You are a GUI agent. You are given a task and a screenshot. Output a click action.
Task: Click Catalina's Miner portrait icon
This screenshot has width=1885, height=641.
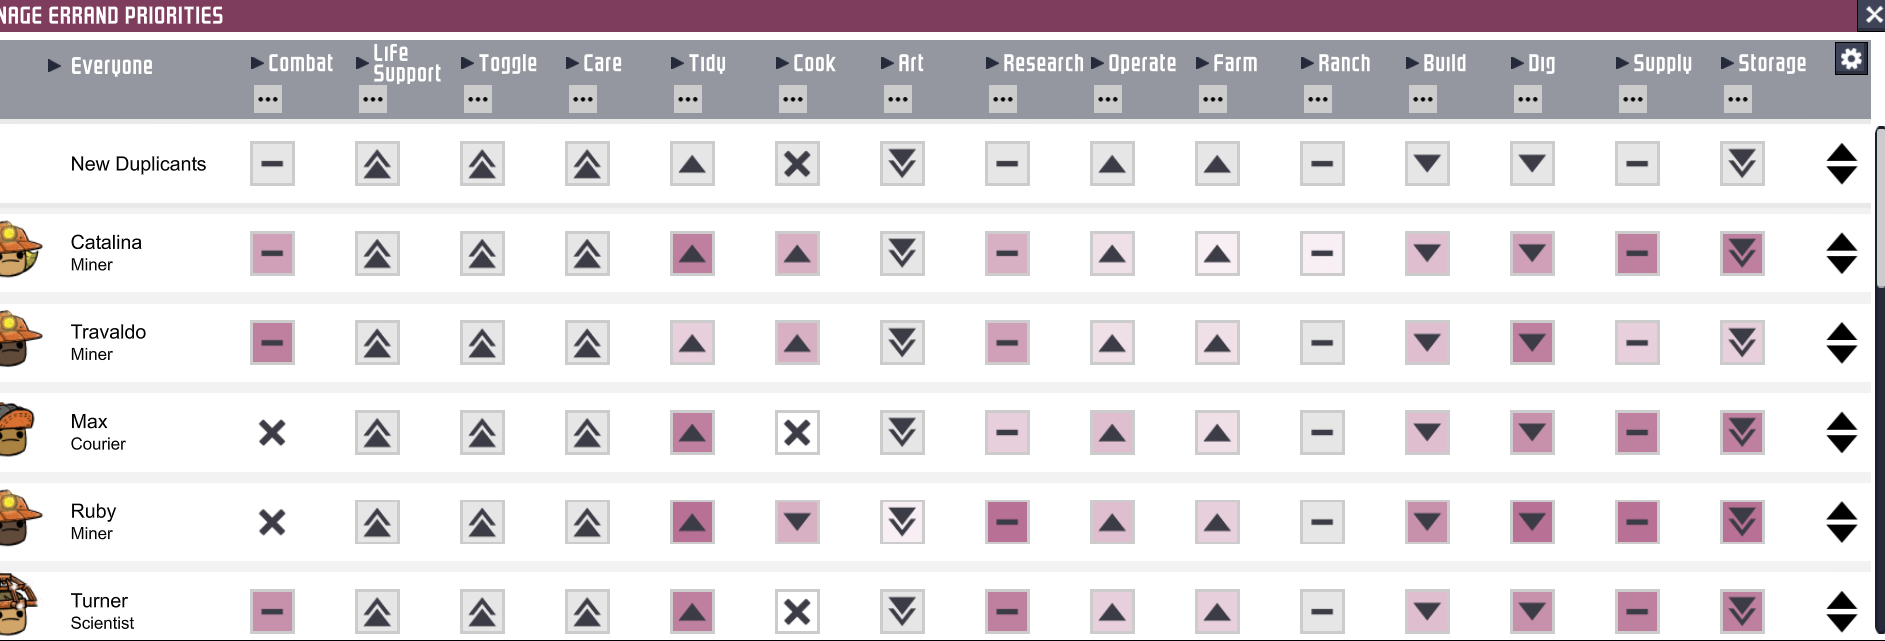pos(20,250)
